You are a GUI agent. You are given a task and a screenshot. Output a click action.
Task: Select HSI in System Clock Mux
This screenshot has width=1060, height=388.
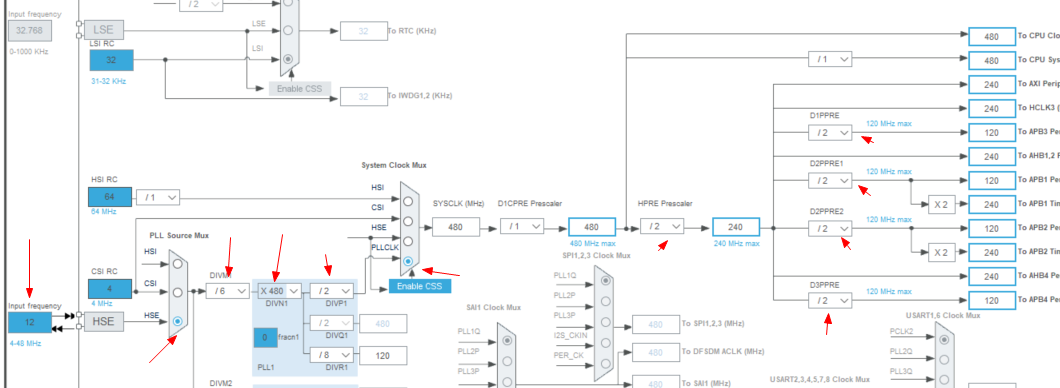408,201
